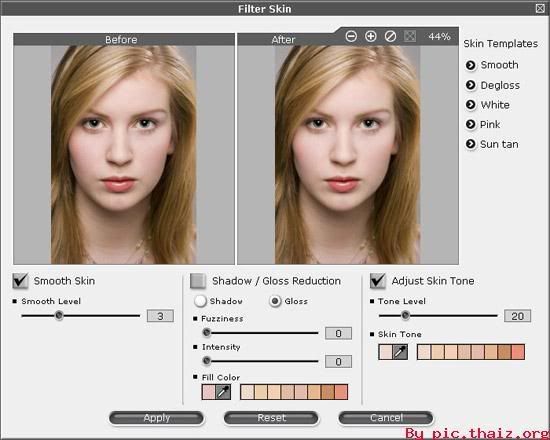Image resolution: width=550 pixels, height=440 pixels.
Task: Click the Apply button
Action: [156, 418]
